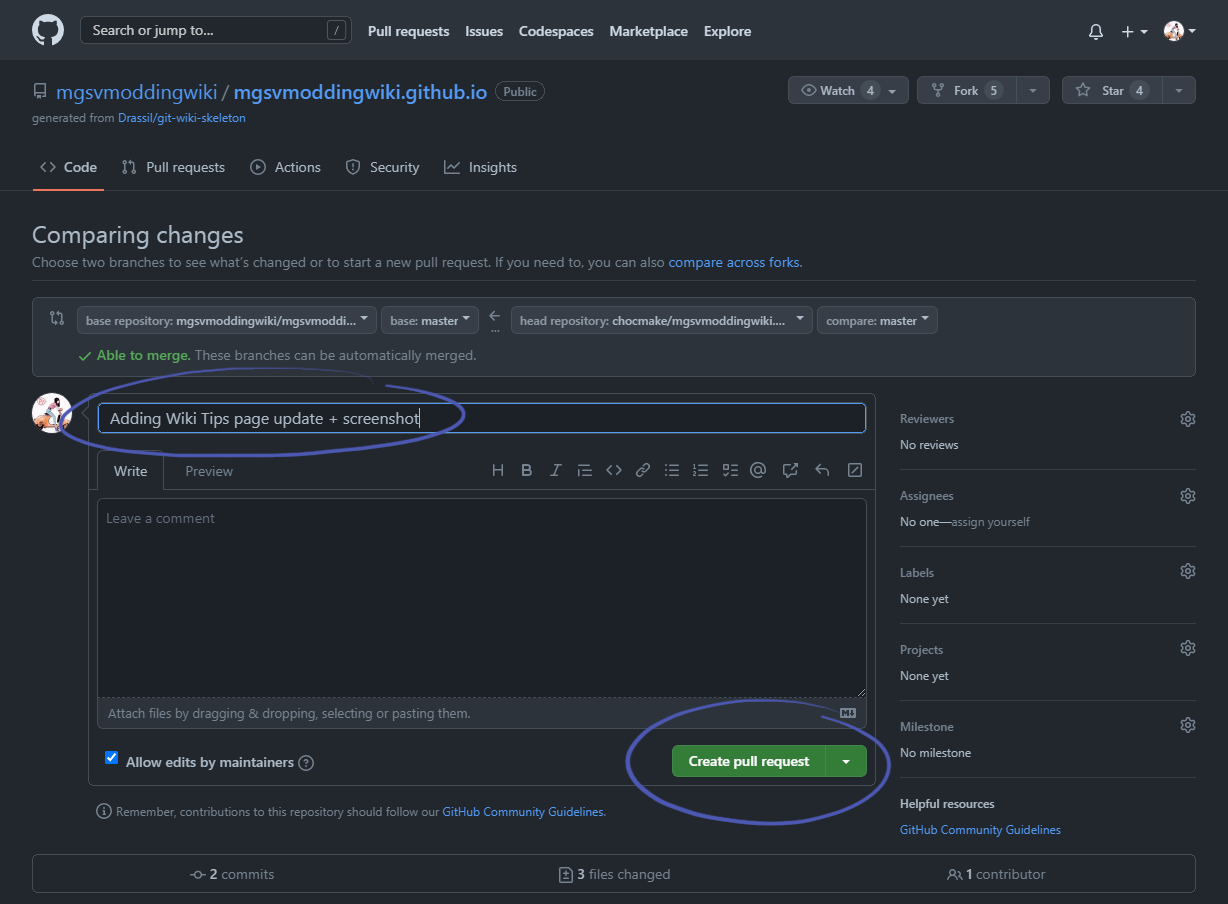Expand the Star lists dropdown arrow
This screenshot has width=1228, height=904.
(x=1179, y=90)
